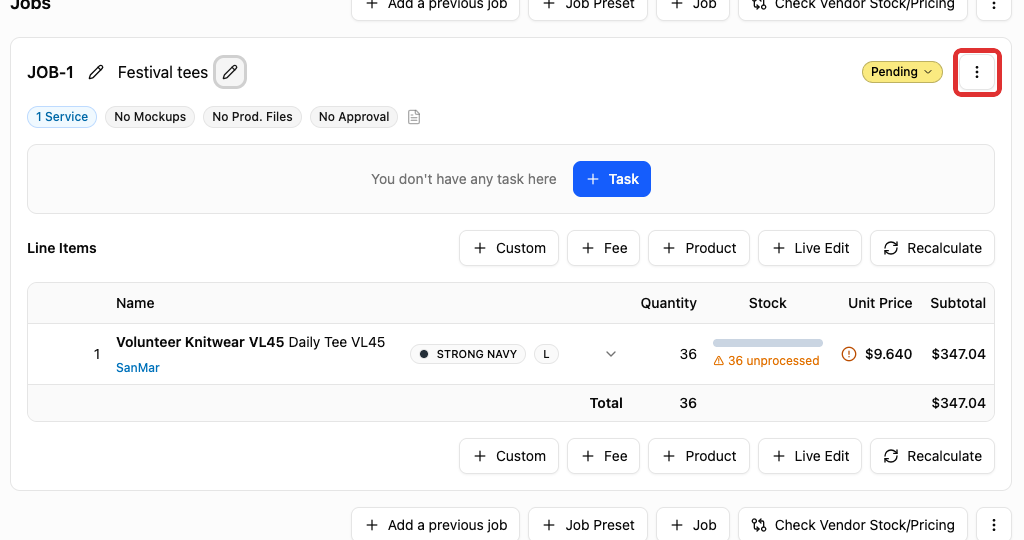Image resolution: width=1024 pixels, height=540 pixels.
Task: Click the pencil icon next to JOB-1
Action: coord(96,72)
